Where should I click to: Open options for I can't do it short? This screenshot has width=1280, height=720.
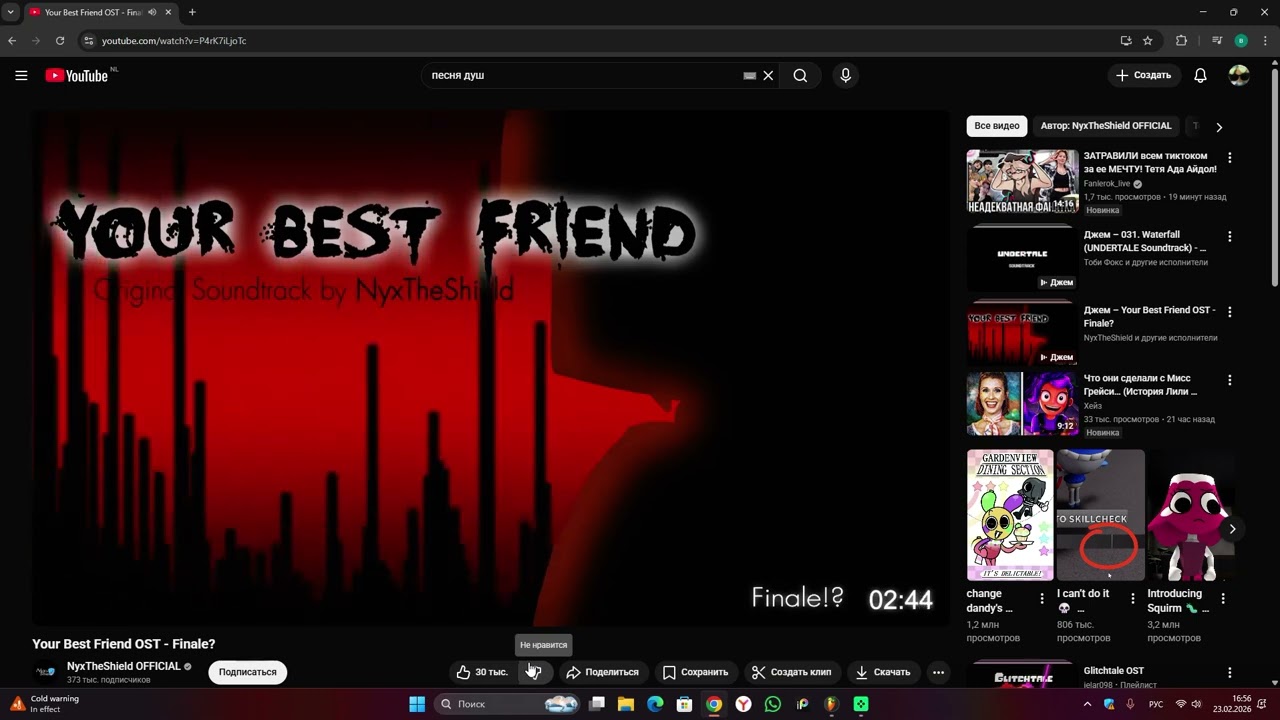tap(1132, 598)
